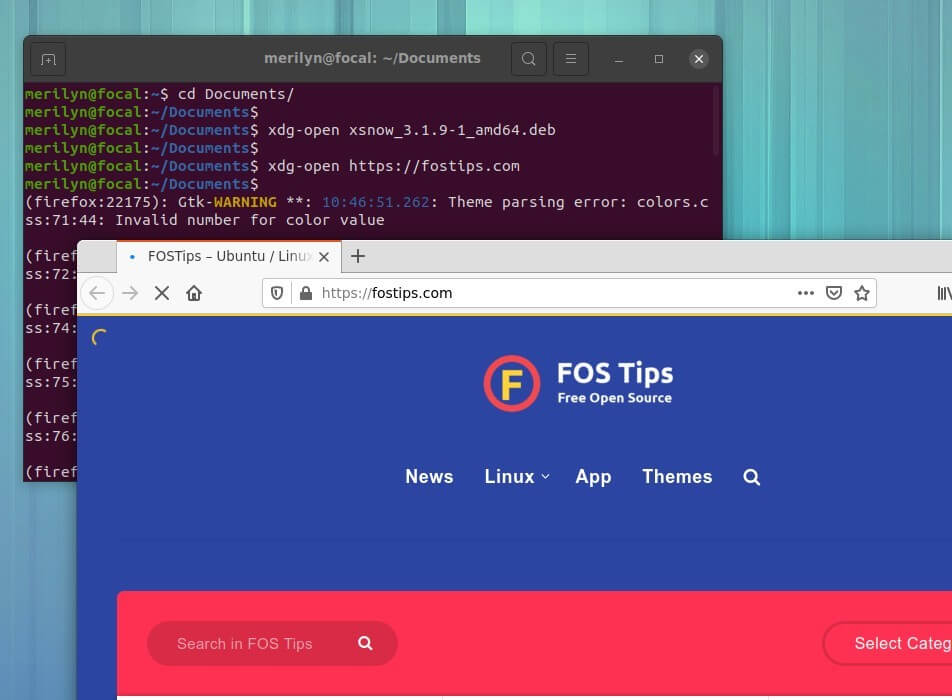Image resolution: width=952 pixels, height=700 pixels.
Task: Open a new Firefox tab
Action: click(x=358, y=256)
